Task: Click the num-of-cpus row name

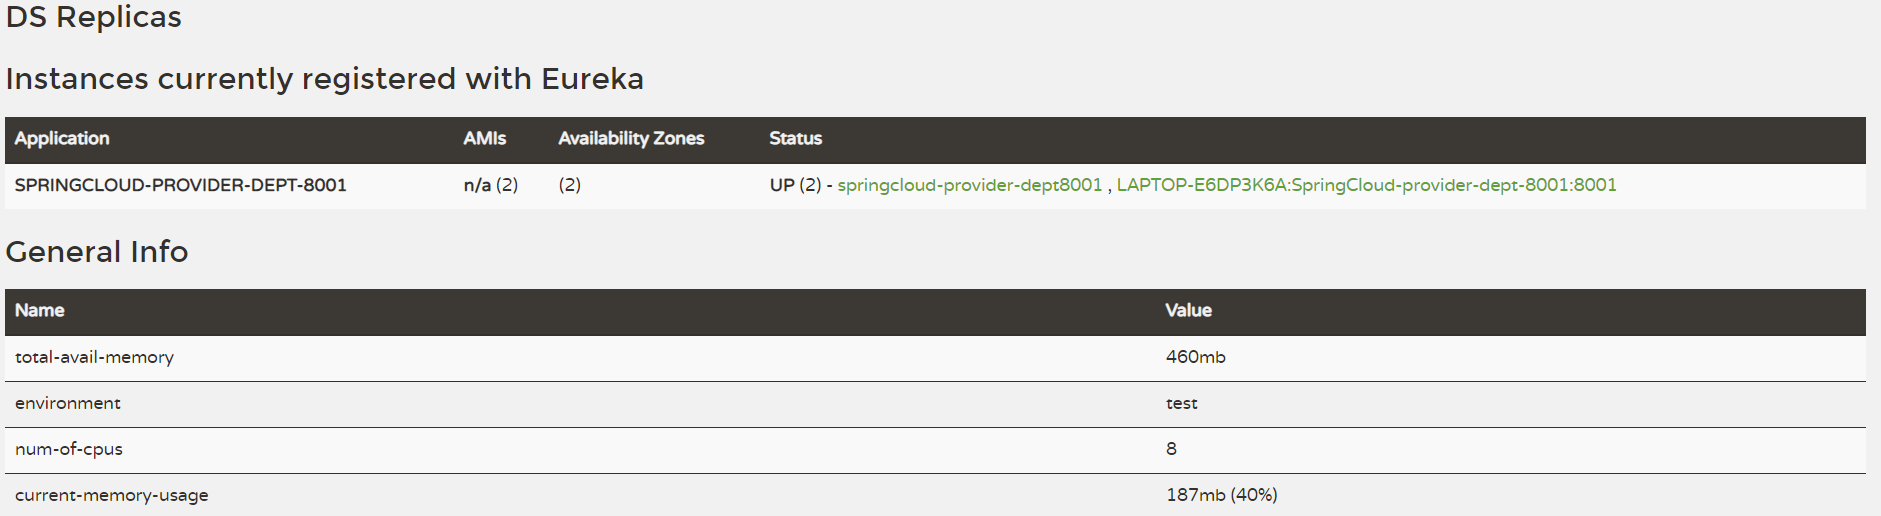Action: point(69,449)
